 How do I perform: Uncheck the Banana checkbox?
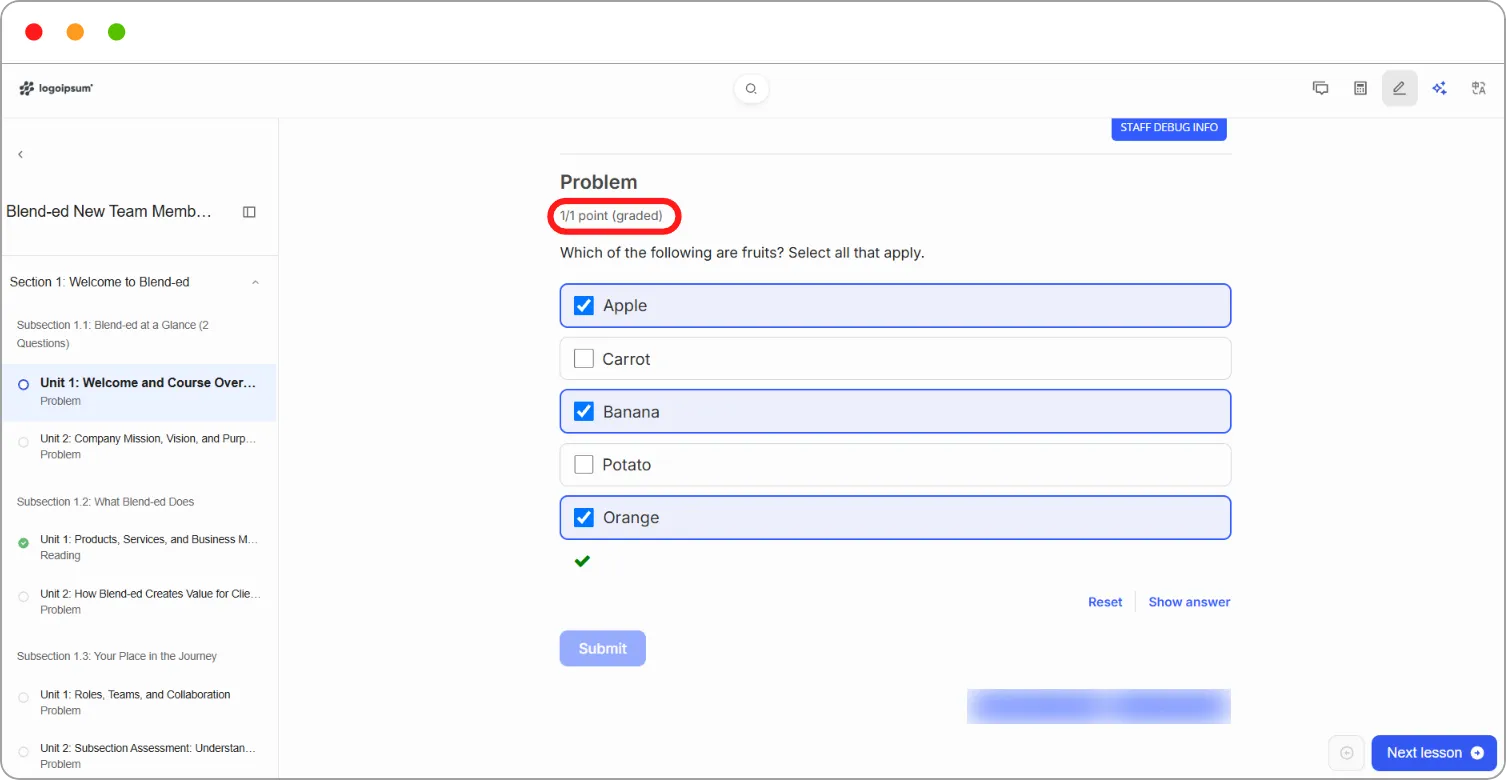pos(584,411)
